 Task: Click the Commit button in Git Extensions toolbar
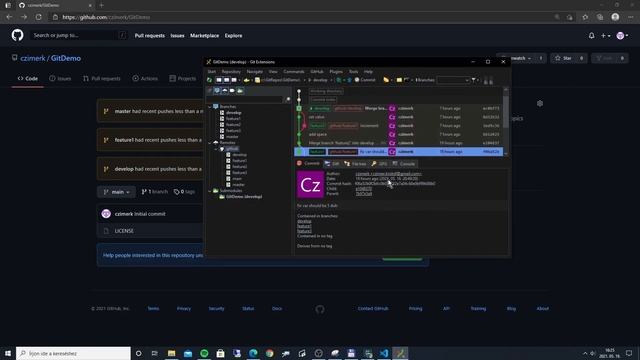tap(364, 80)
